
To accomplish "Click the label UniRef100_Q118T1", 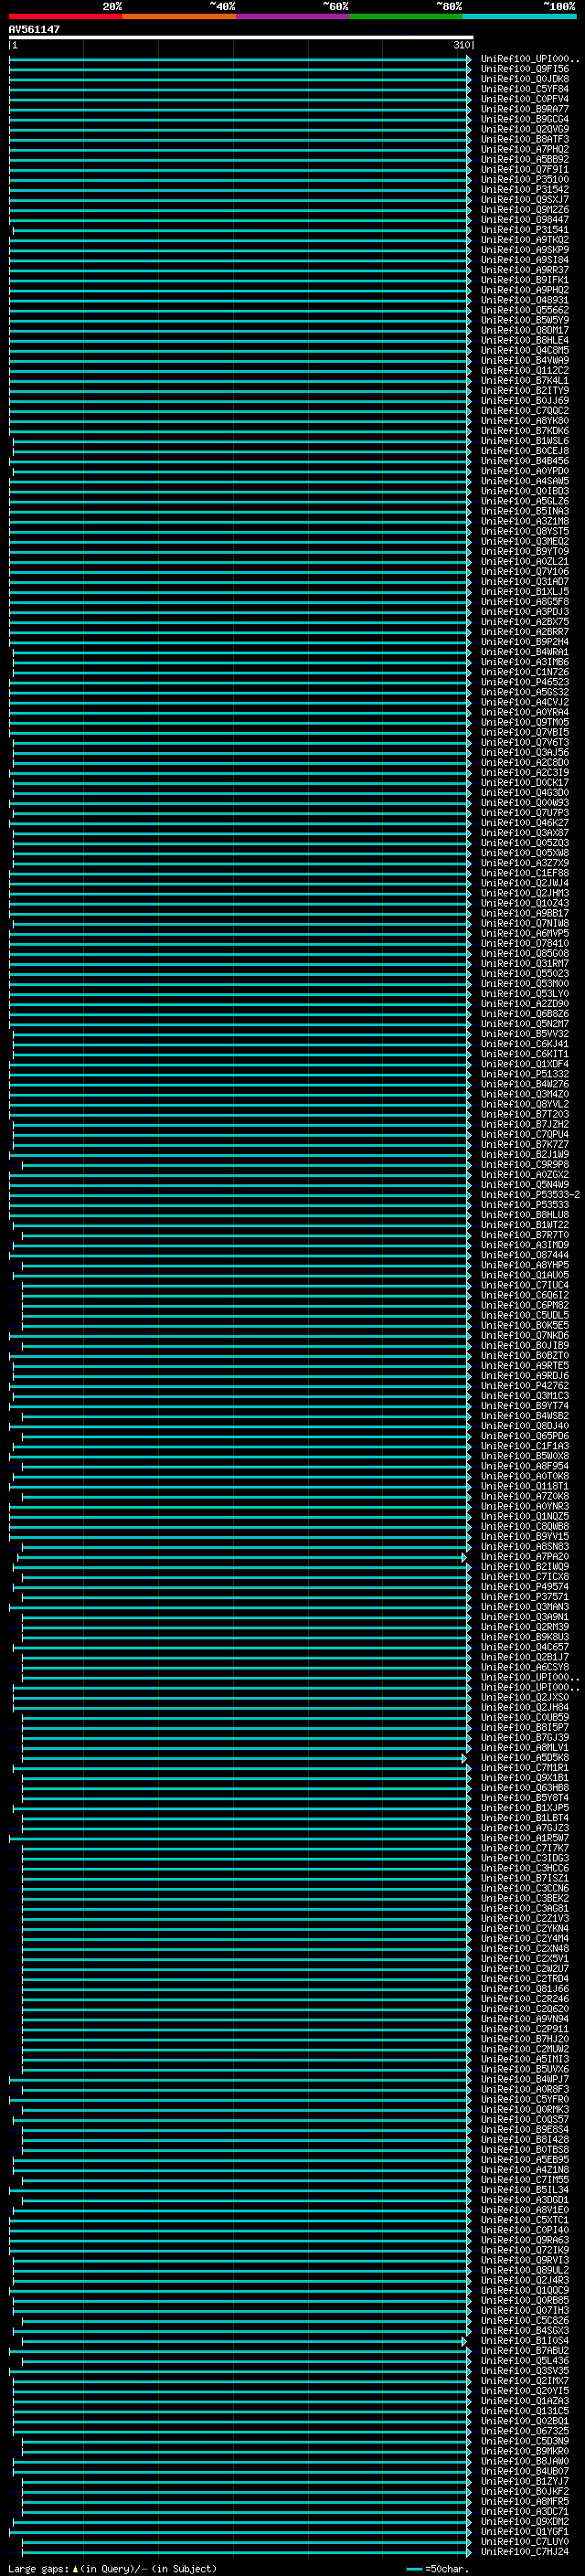I will (524, 1487).
